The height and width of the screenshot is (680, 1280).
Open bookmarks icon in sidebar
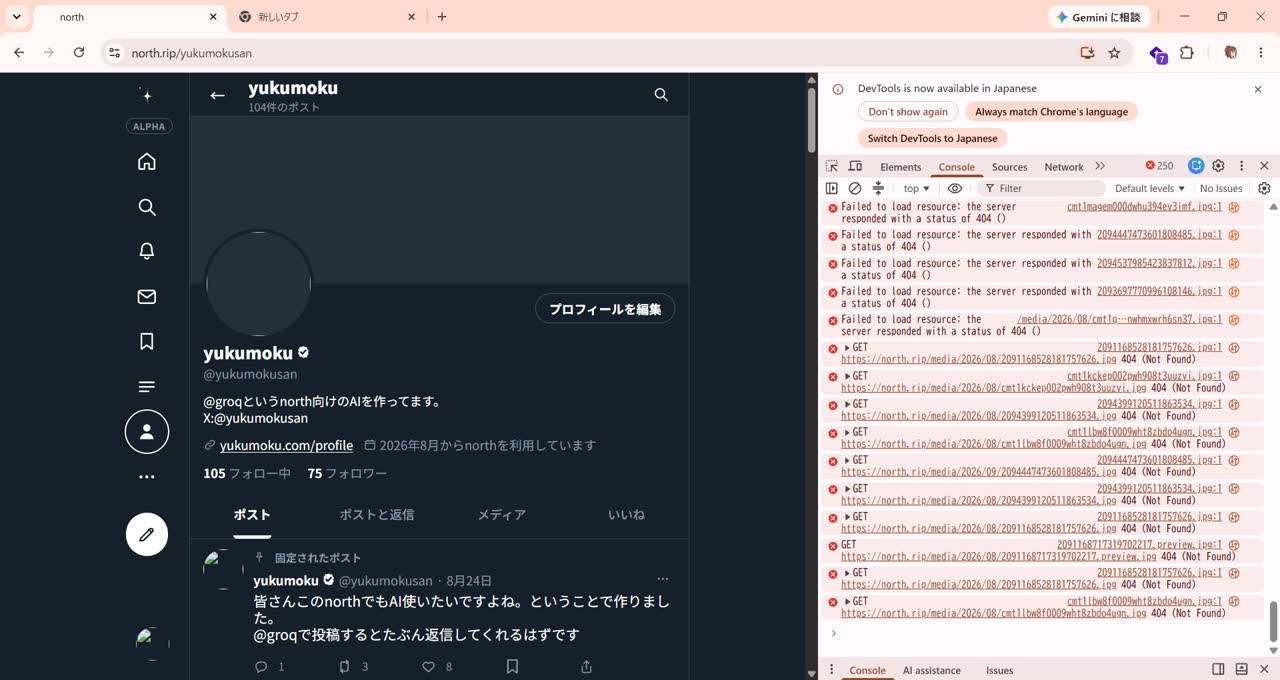pos(147,342)
